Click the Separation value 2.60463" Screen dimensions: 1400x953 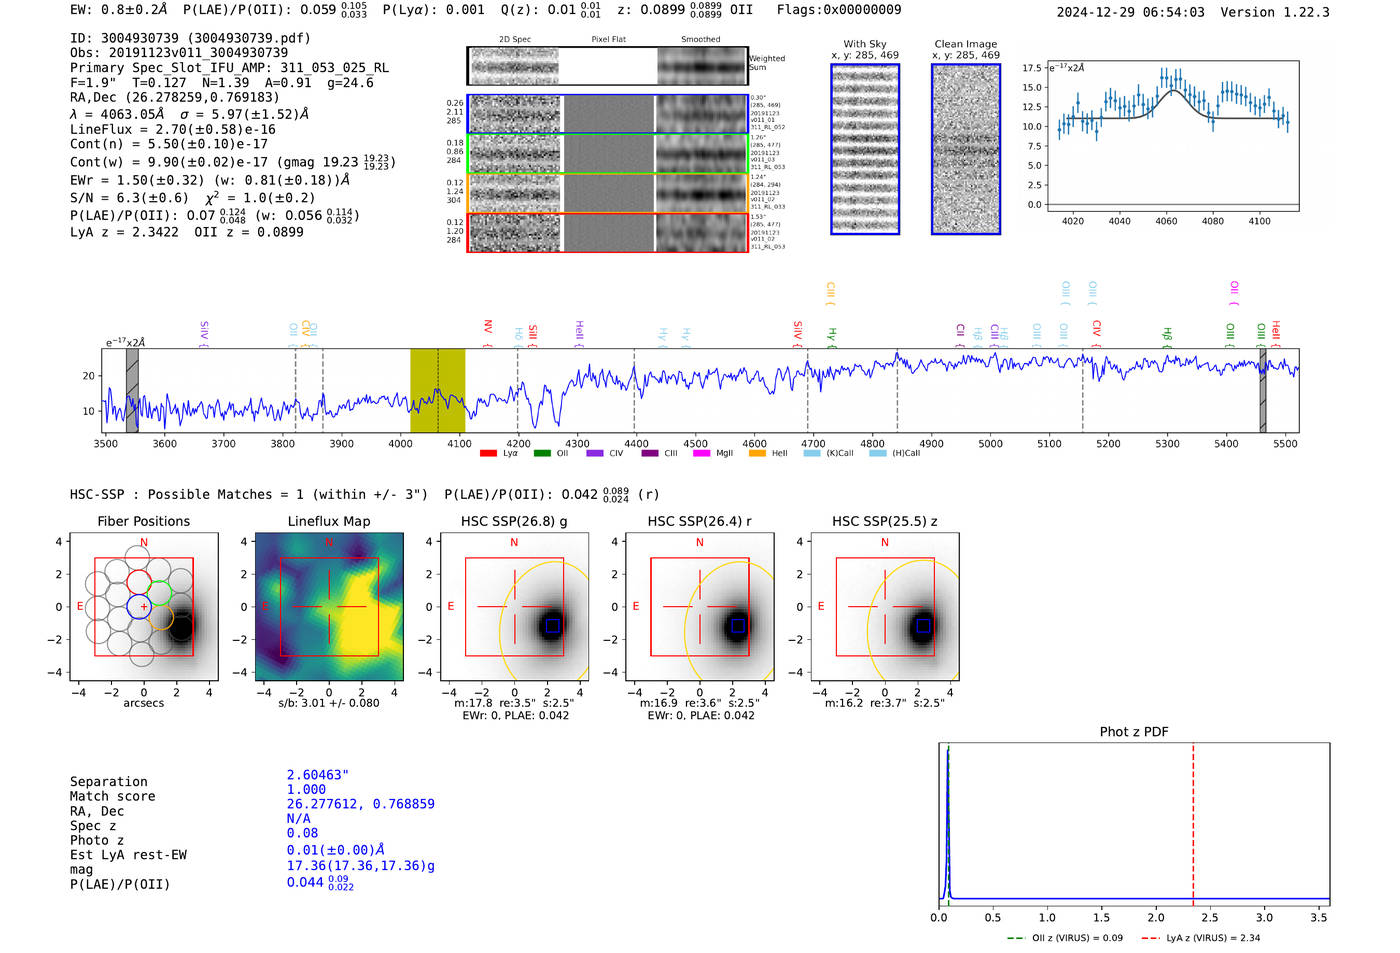(318, 775)
